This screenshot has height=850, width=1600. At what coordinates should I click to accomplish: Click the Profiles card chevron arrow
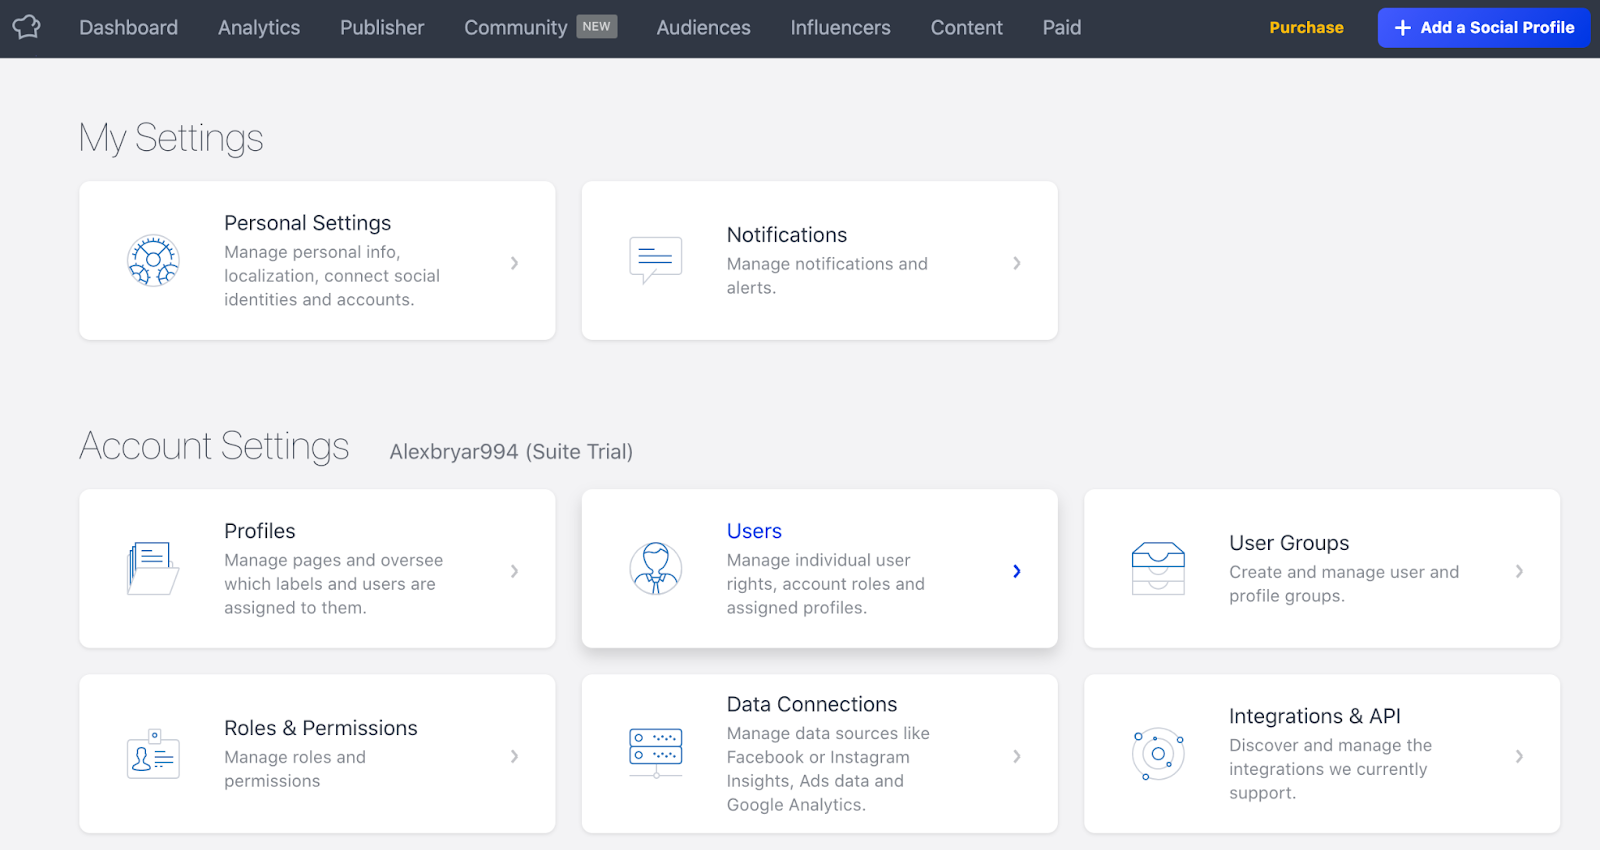tap(514, 571)
